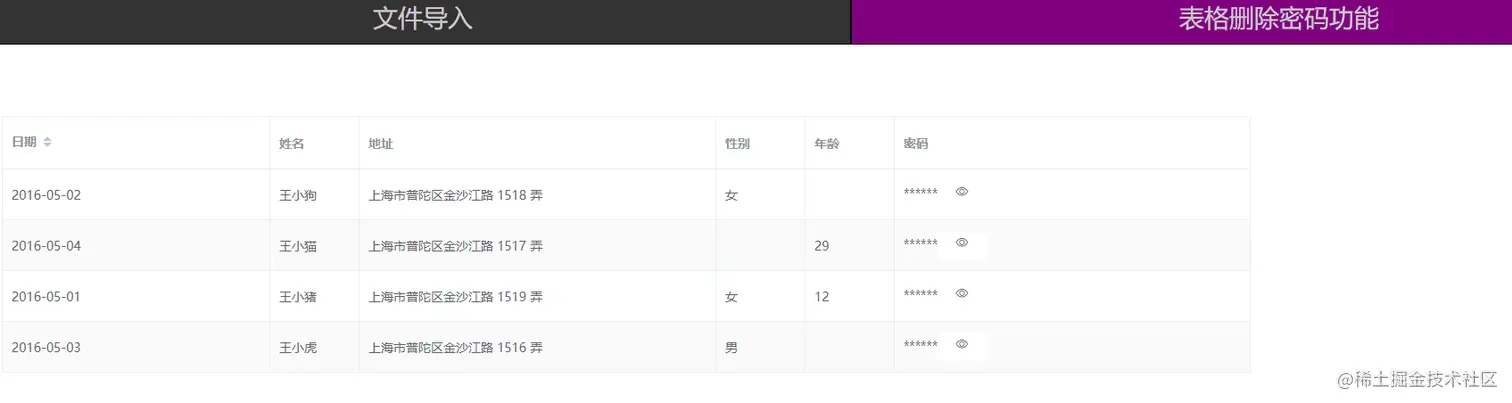
Task: Reveal password in 王小猫 row
Action: pyautogui.click(x=962, y=242)
